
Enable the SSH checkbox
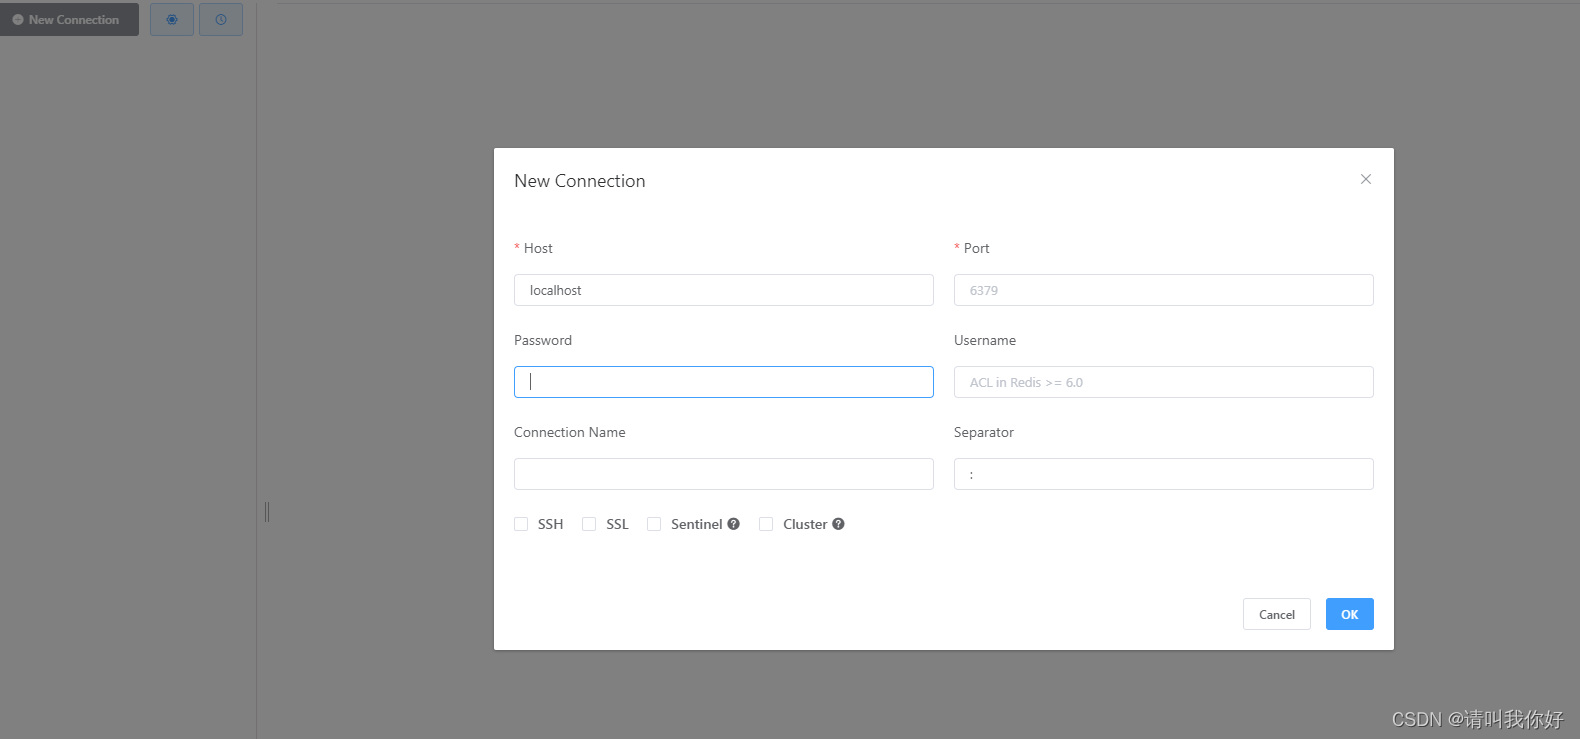point(521,524)
